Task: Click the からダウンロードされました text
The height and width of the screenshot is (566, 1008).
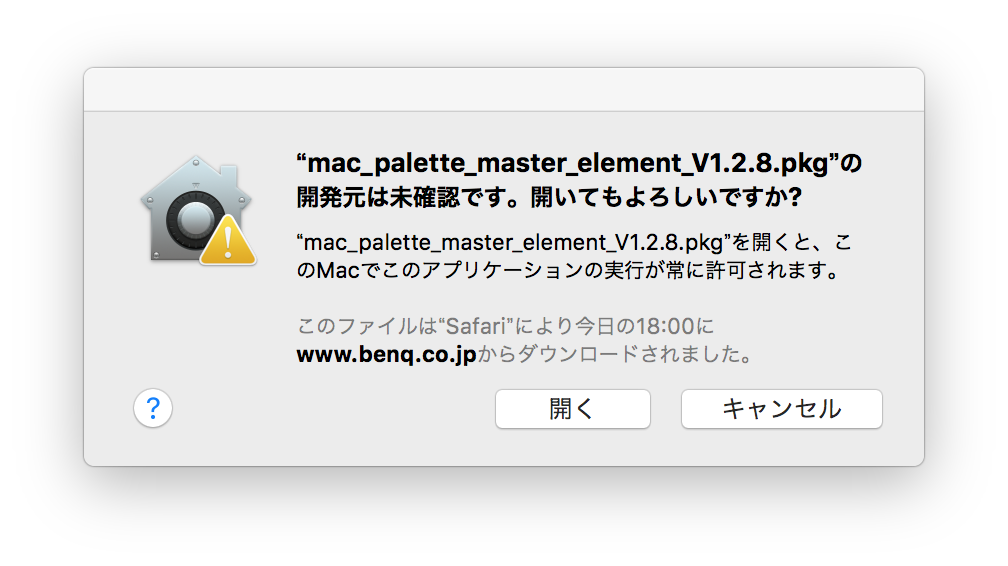Action: coord(615,354)
